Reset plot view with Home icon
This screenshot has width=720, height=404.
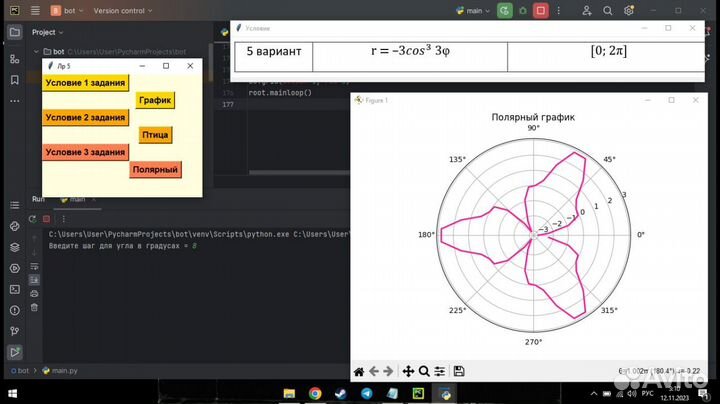coord(359,371)
